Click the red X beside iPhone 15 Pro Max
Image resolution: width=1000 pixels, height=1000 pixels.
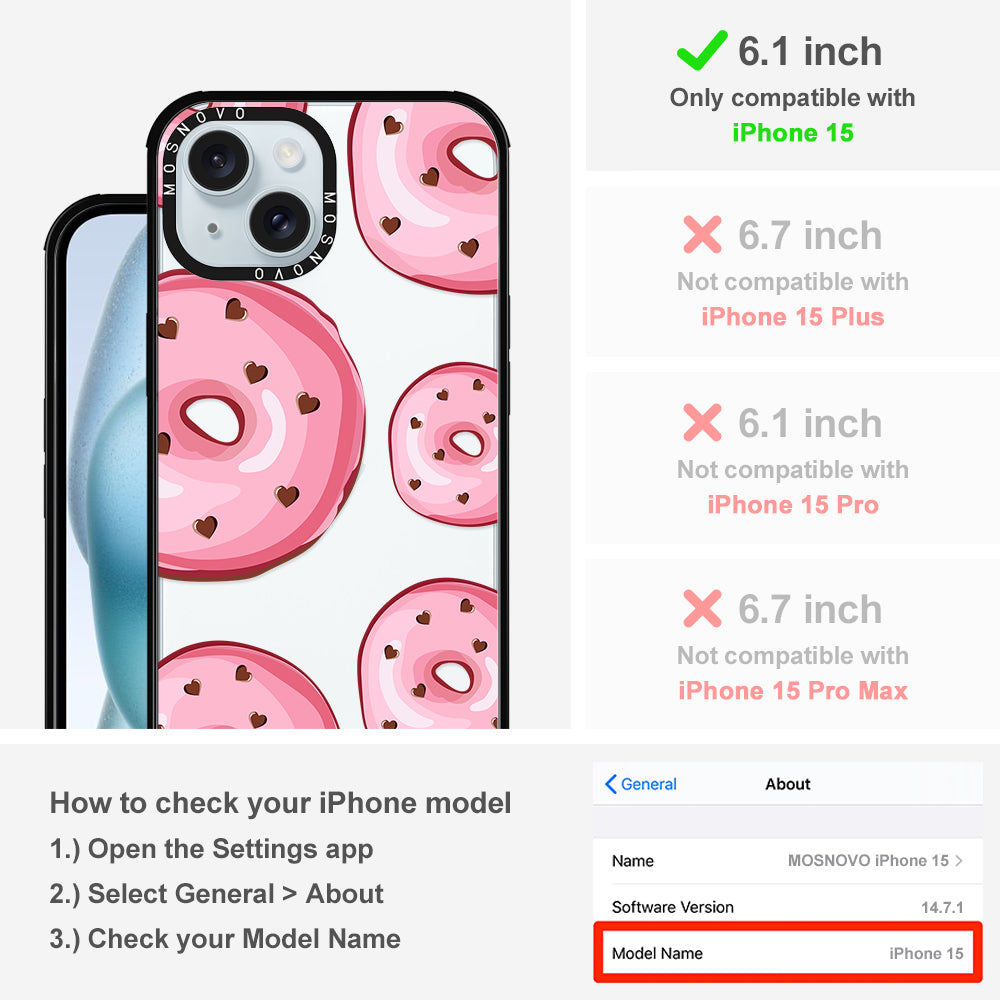(x=702, y=608)
